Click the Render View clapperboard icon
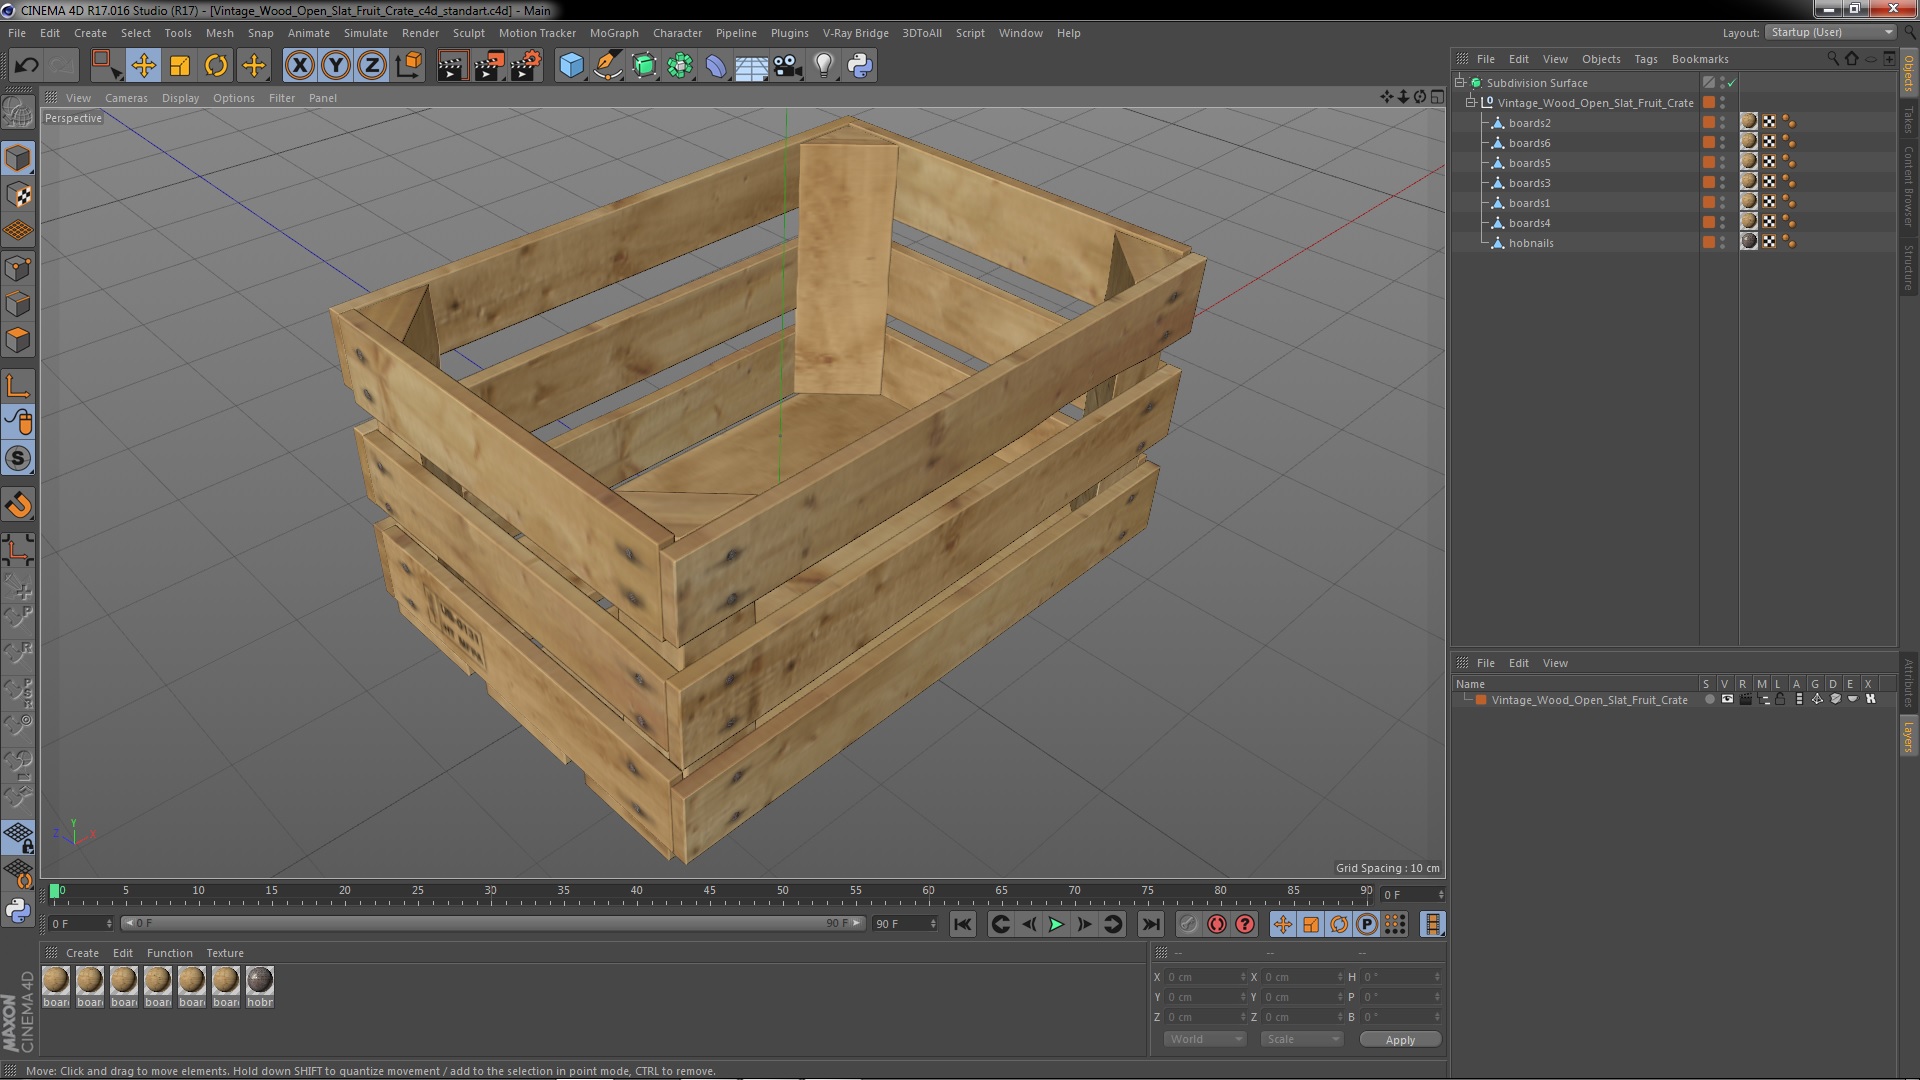 click(x=452, y=66)
